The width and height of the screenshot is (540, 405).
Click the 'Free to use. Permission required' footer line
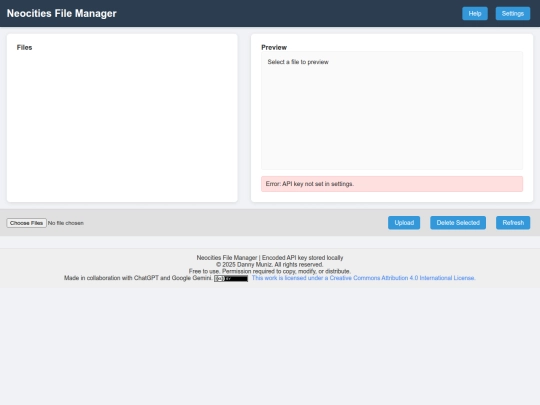(270, 271)
